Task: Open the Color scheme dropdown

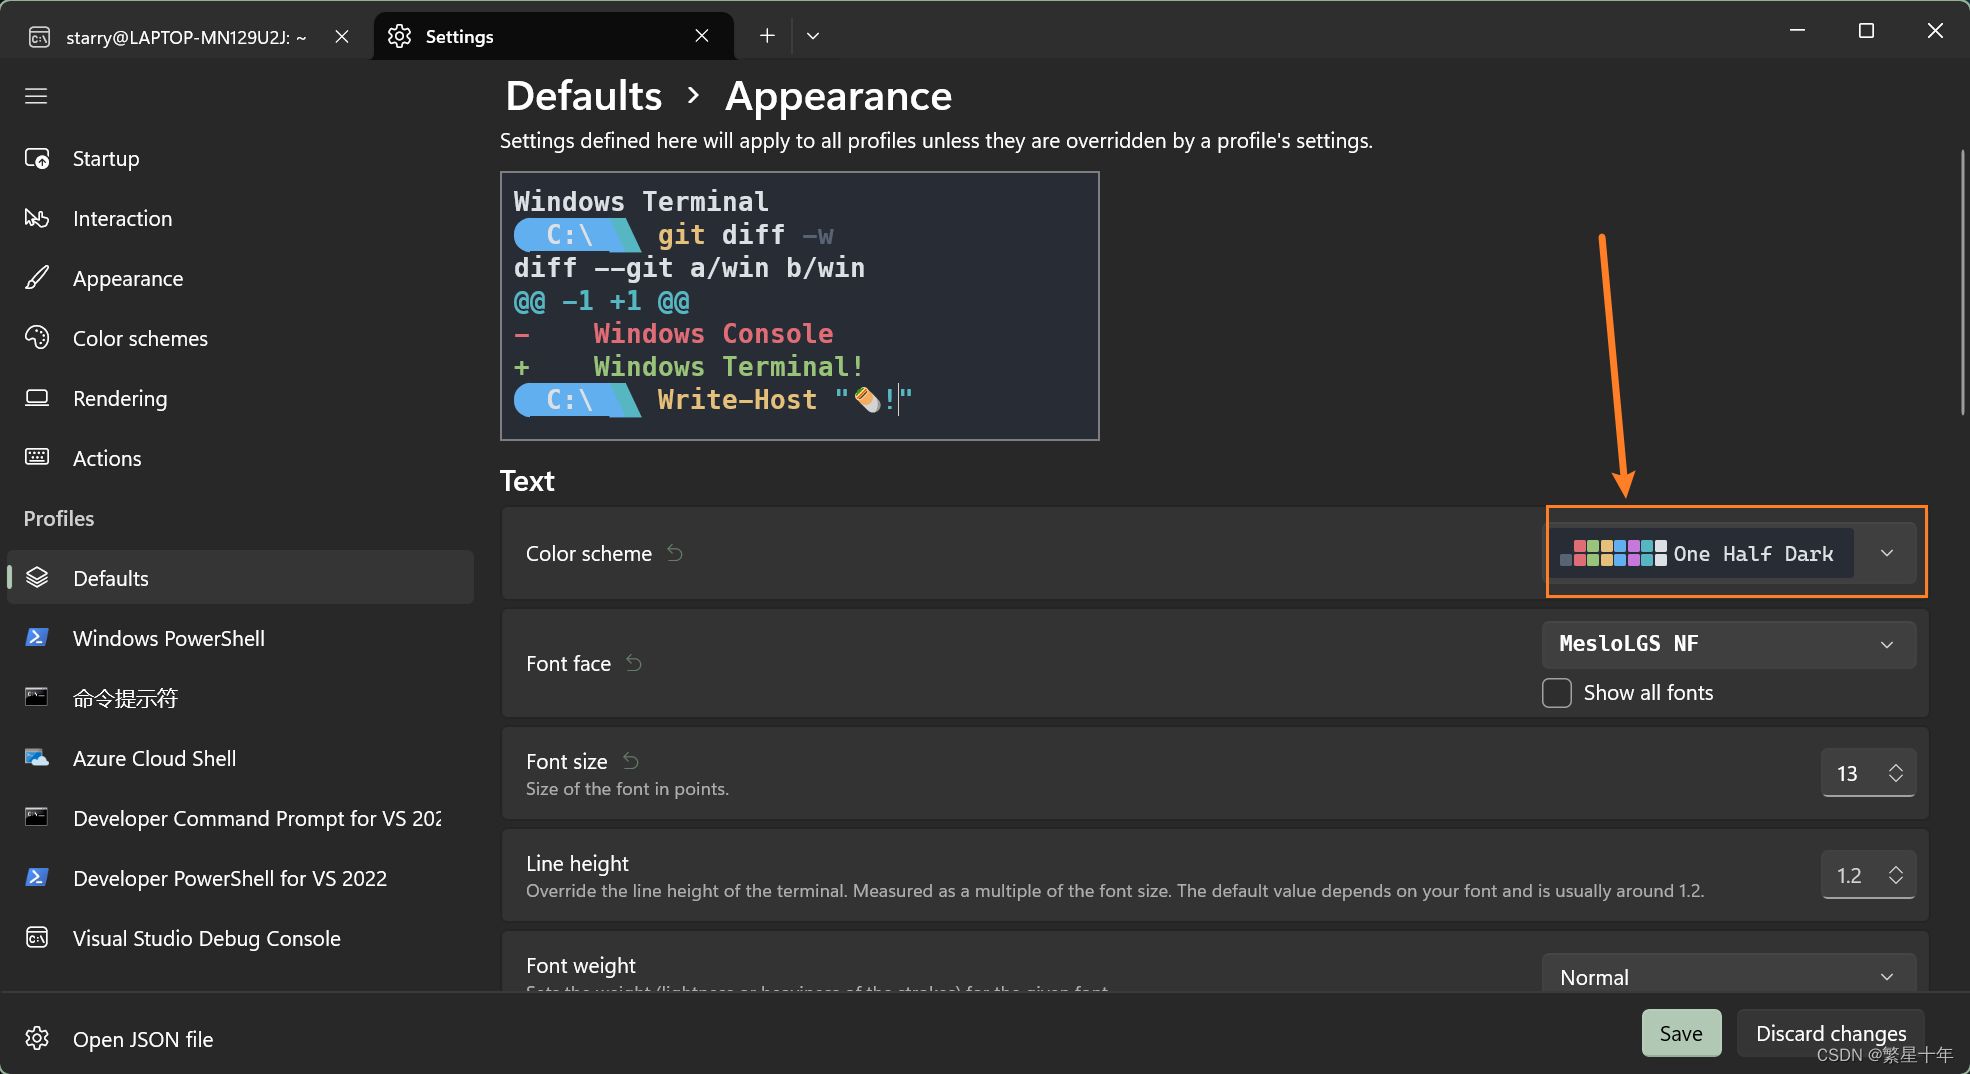Action: 1730,553
